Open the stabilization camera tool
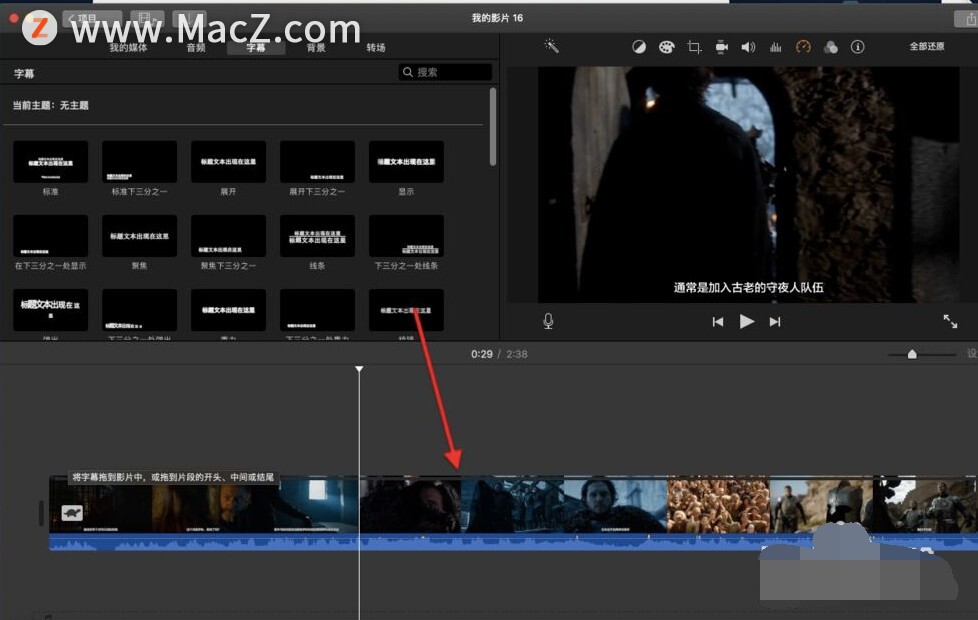Screen dimensions: 978x620 (722, 47)
